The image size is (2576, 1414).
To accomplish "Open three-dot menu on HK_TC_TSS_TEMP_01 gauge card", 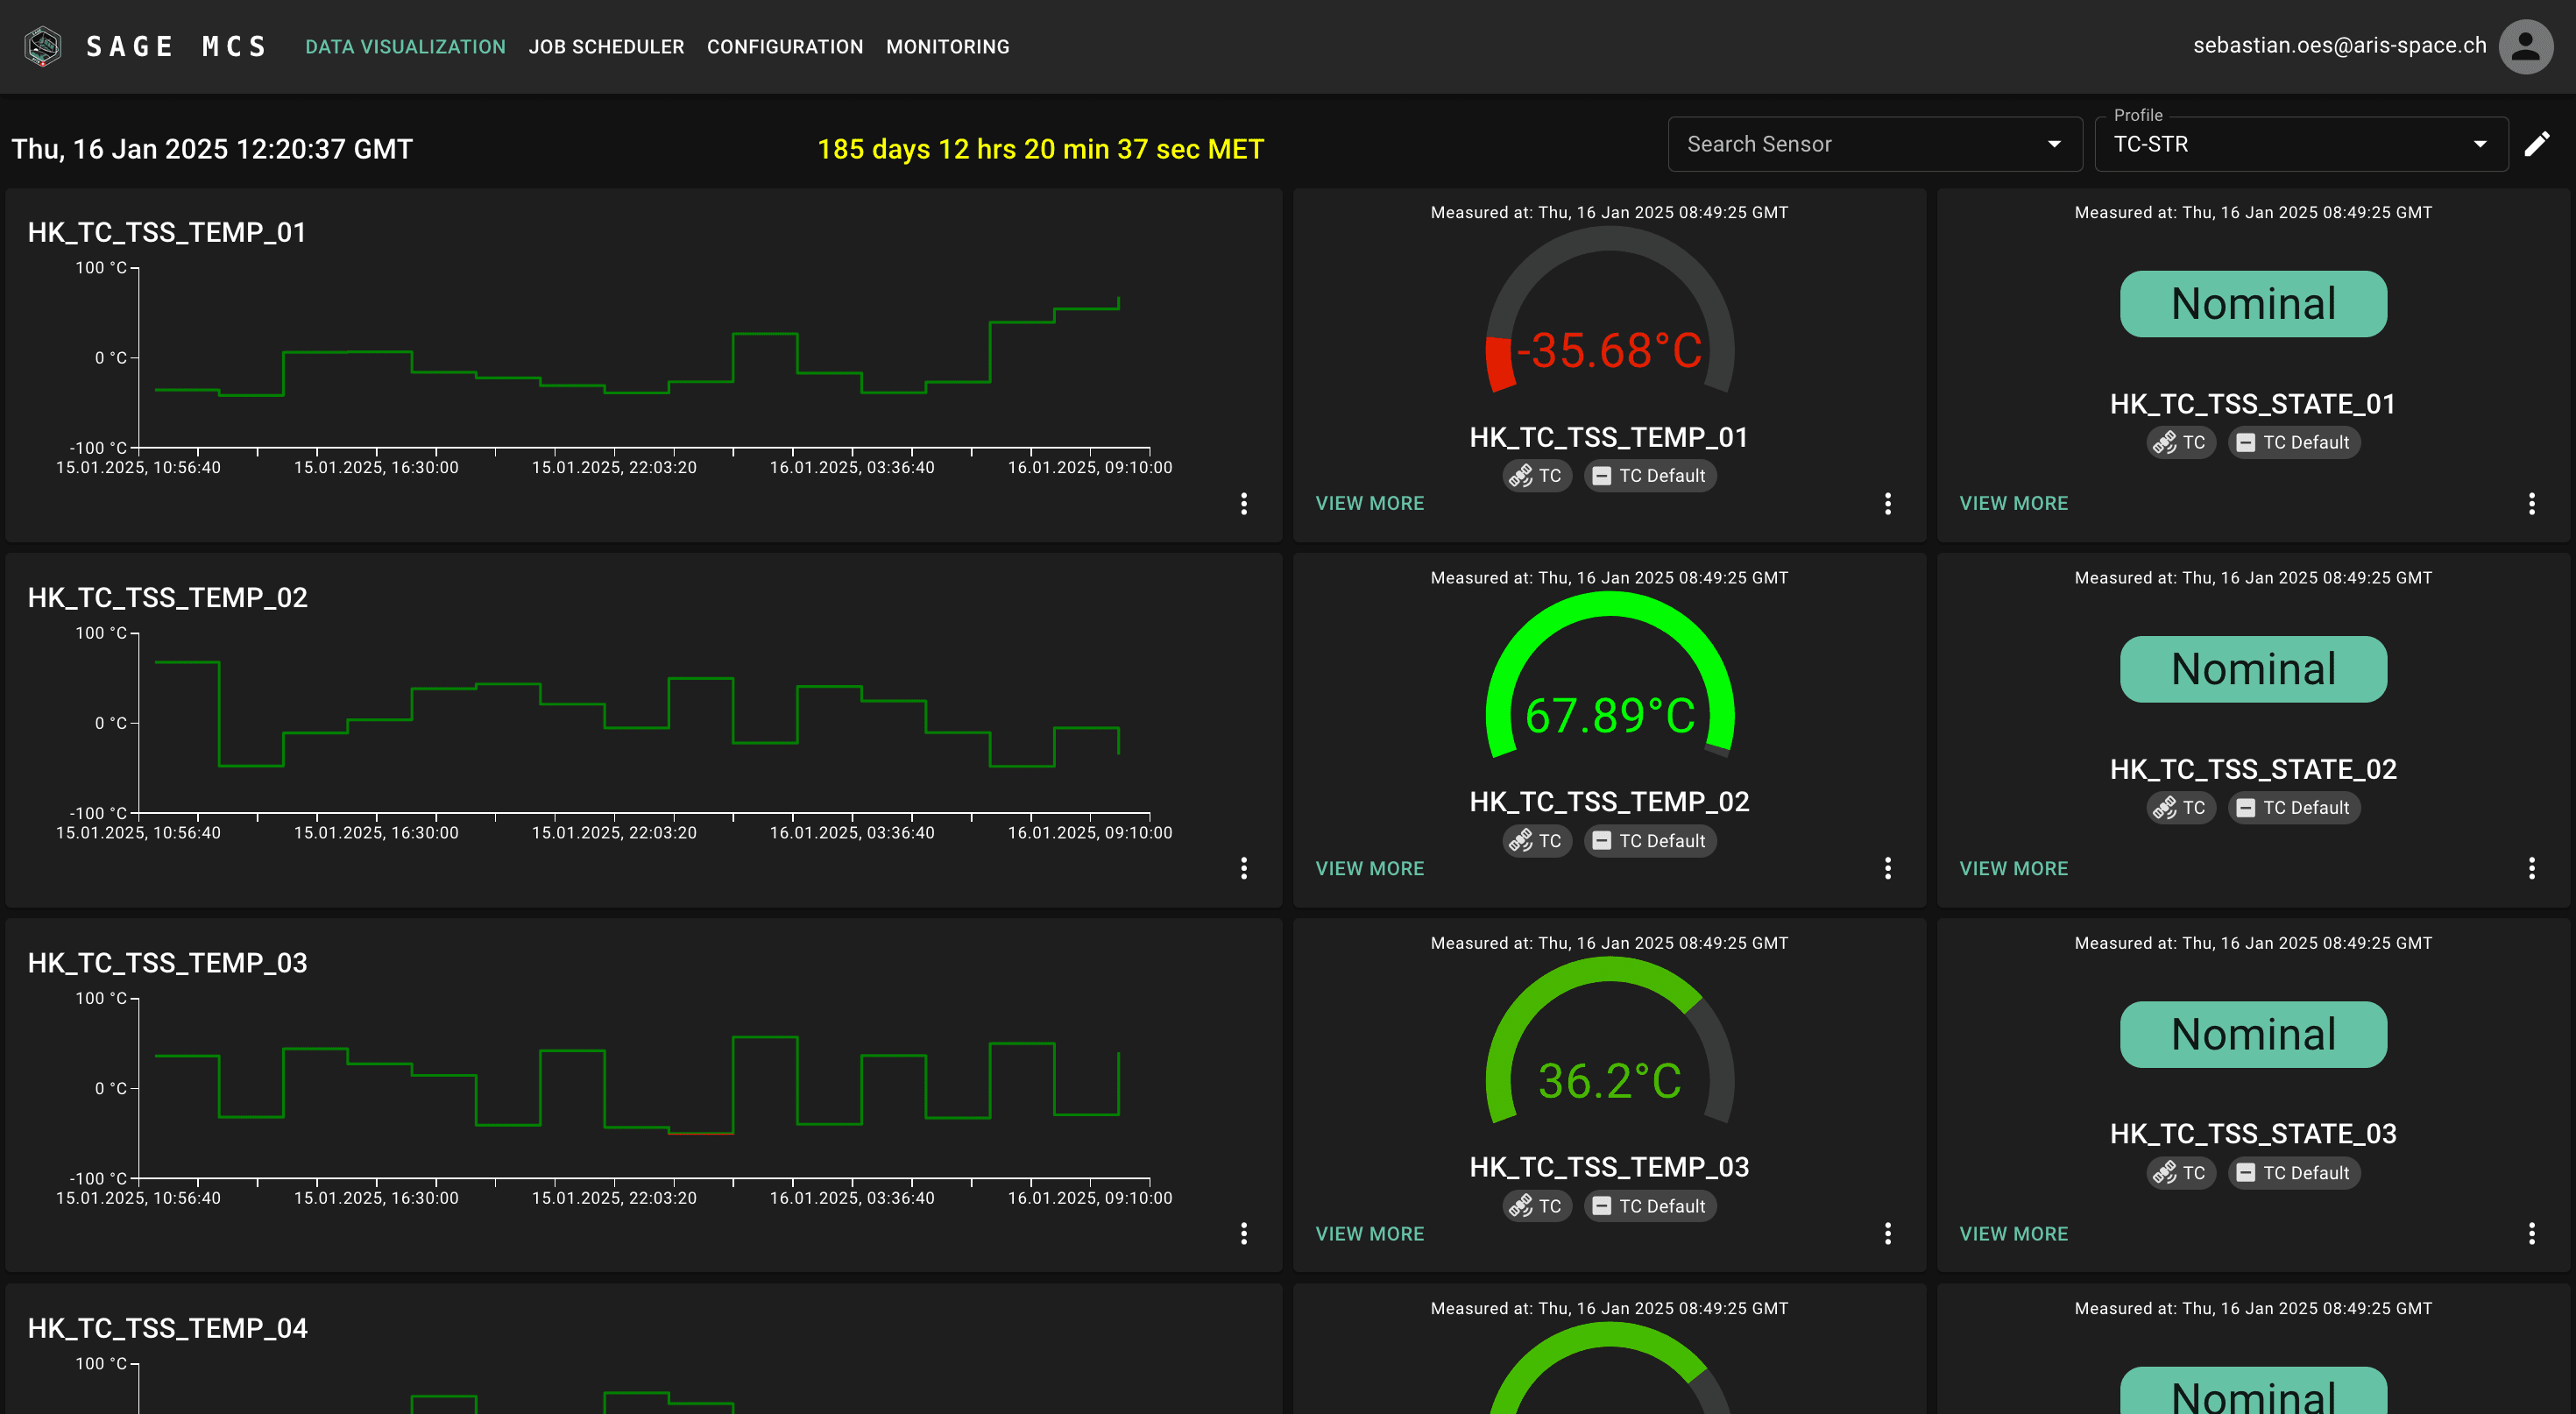I will [x=1888, y=503].
